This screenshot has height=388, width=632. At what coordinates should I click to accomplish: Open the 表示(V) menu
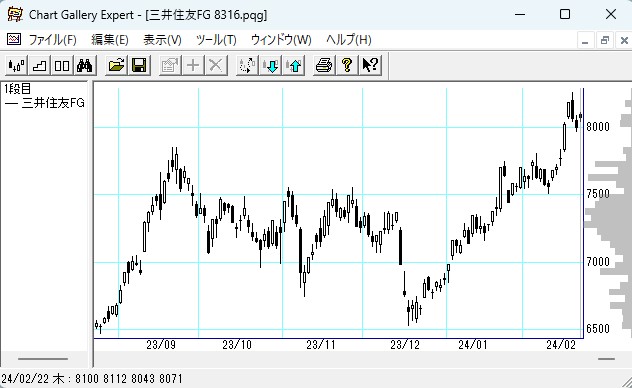162,39
